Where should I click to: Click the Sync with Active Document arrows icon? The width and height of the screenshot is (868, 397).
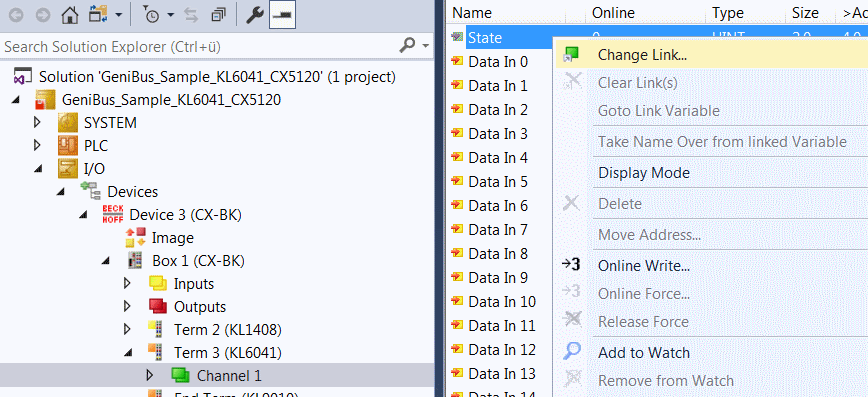[192, 16]
